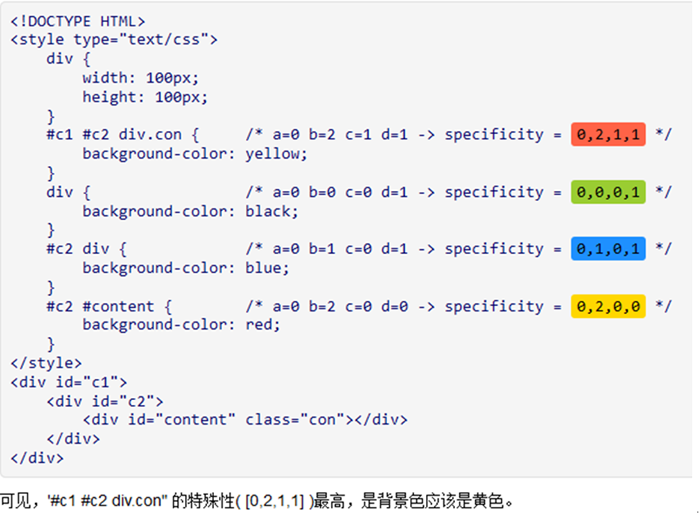Viewport: 700px width, 513px height.
Task: Click the div id="c2" opening tag
Action: (105, 401)
